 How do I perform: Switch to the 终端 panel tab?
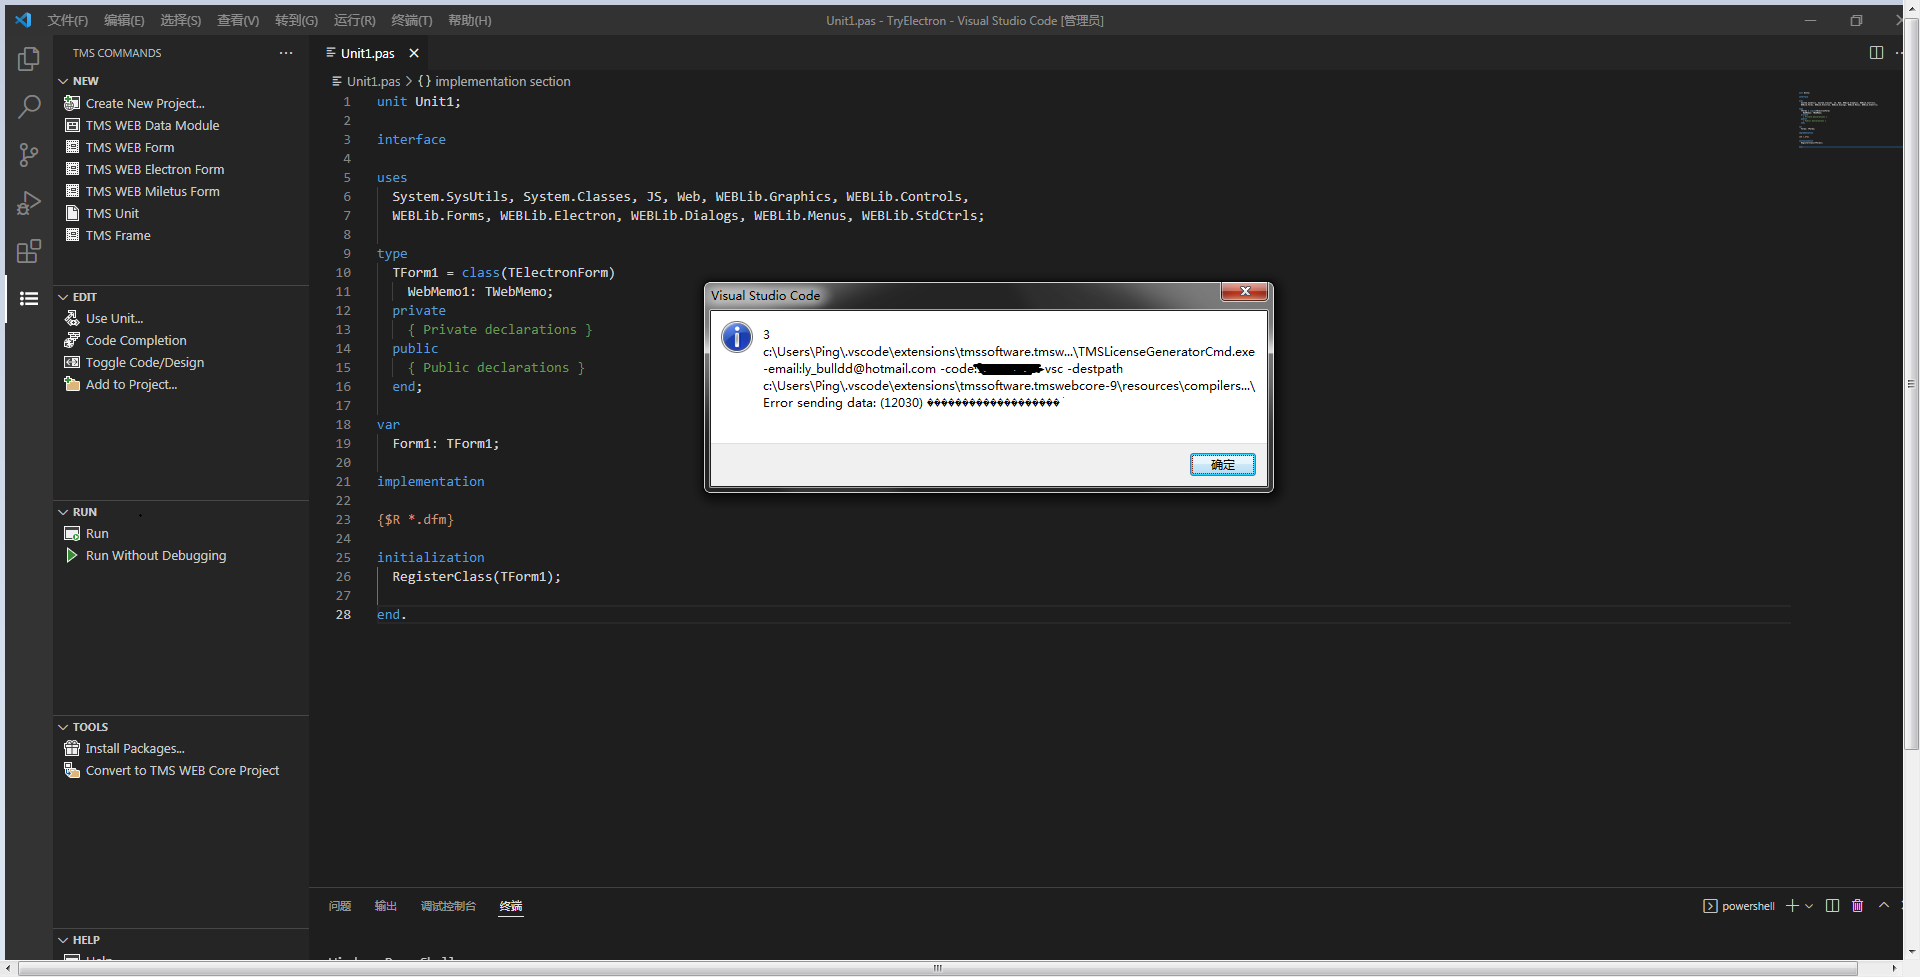(511, 906)
